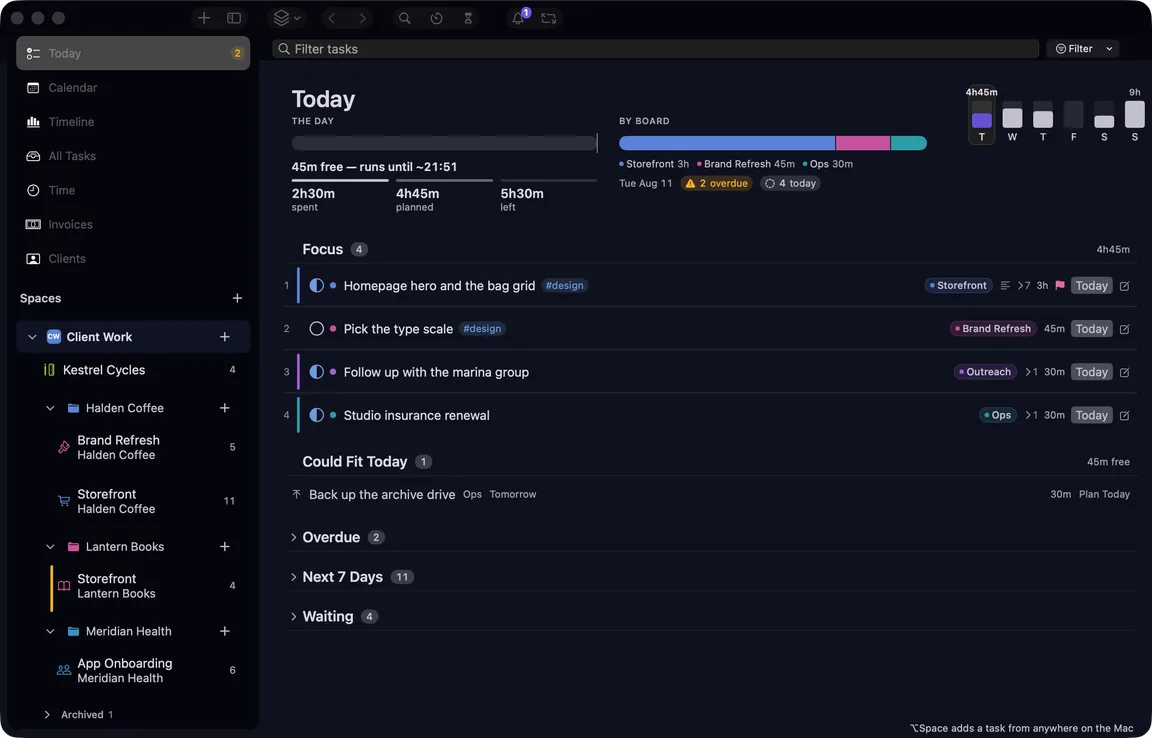Click Today button on Homepage hero task

[1091, 285]
